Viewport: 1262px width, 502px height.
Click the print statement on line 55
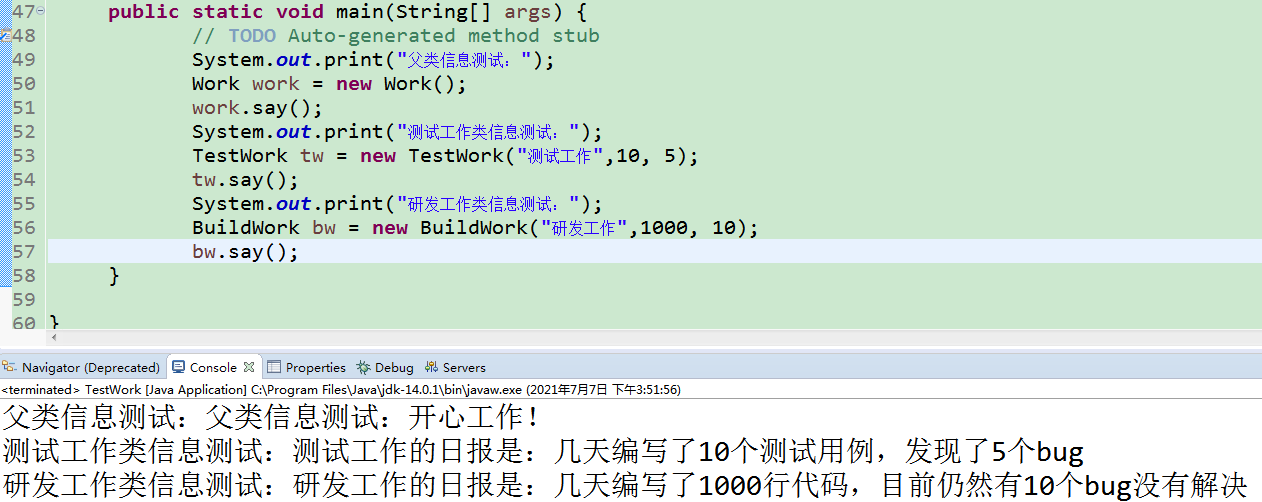tap(397, 204)
